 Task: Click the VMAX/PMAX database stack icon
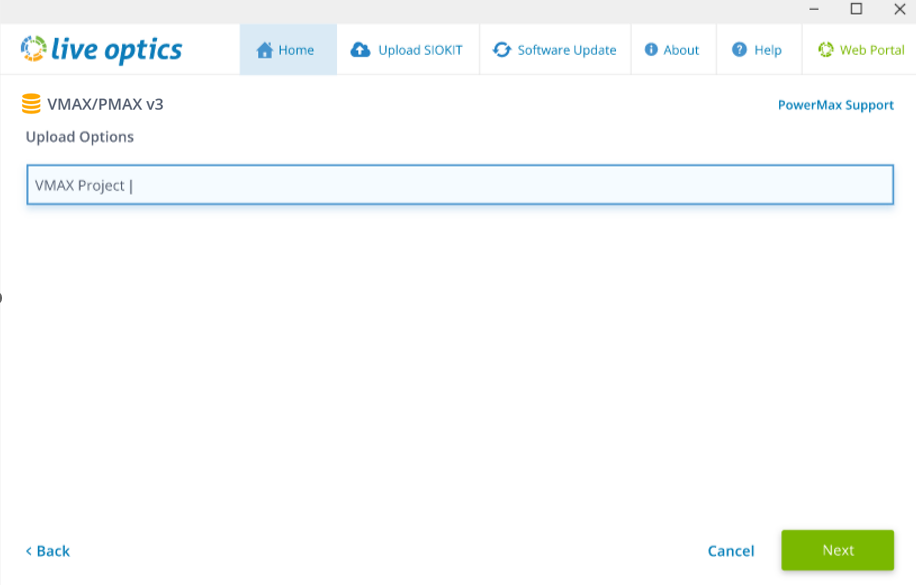click(x=31, y=104)
